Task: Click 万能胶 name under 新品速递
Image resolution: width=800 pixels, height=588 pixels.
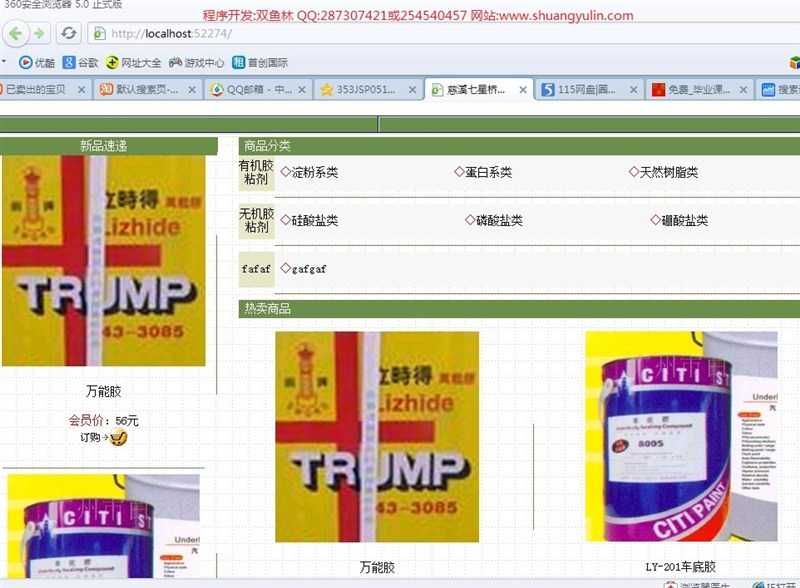Action: click(x=104, y=391)
